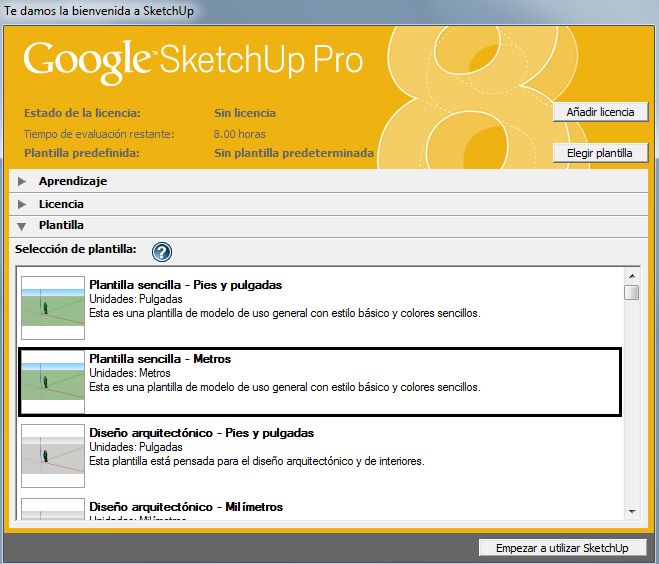Click the title Plantilla sencilla - Pies y pulgadas

coord(185,285)
